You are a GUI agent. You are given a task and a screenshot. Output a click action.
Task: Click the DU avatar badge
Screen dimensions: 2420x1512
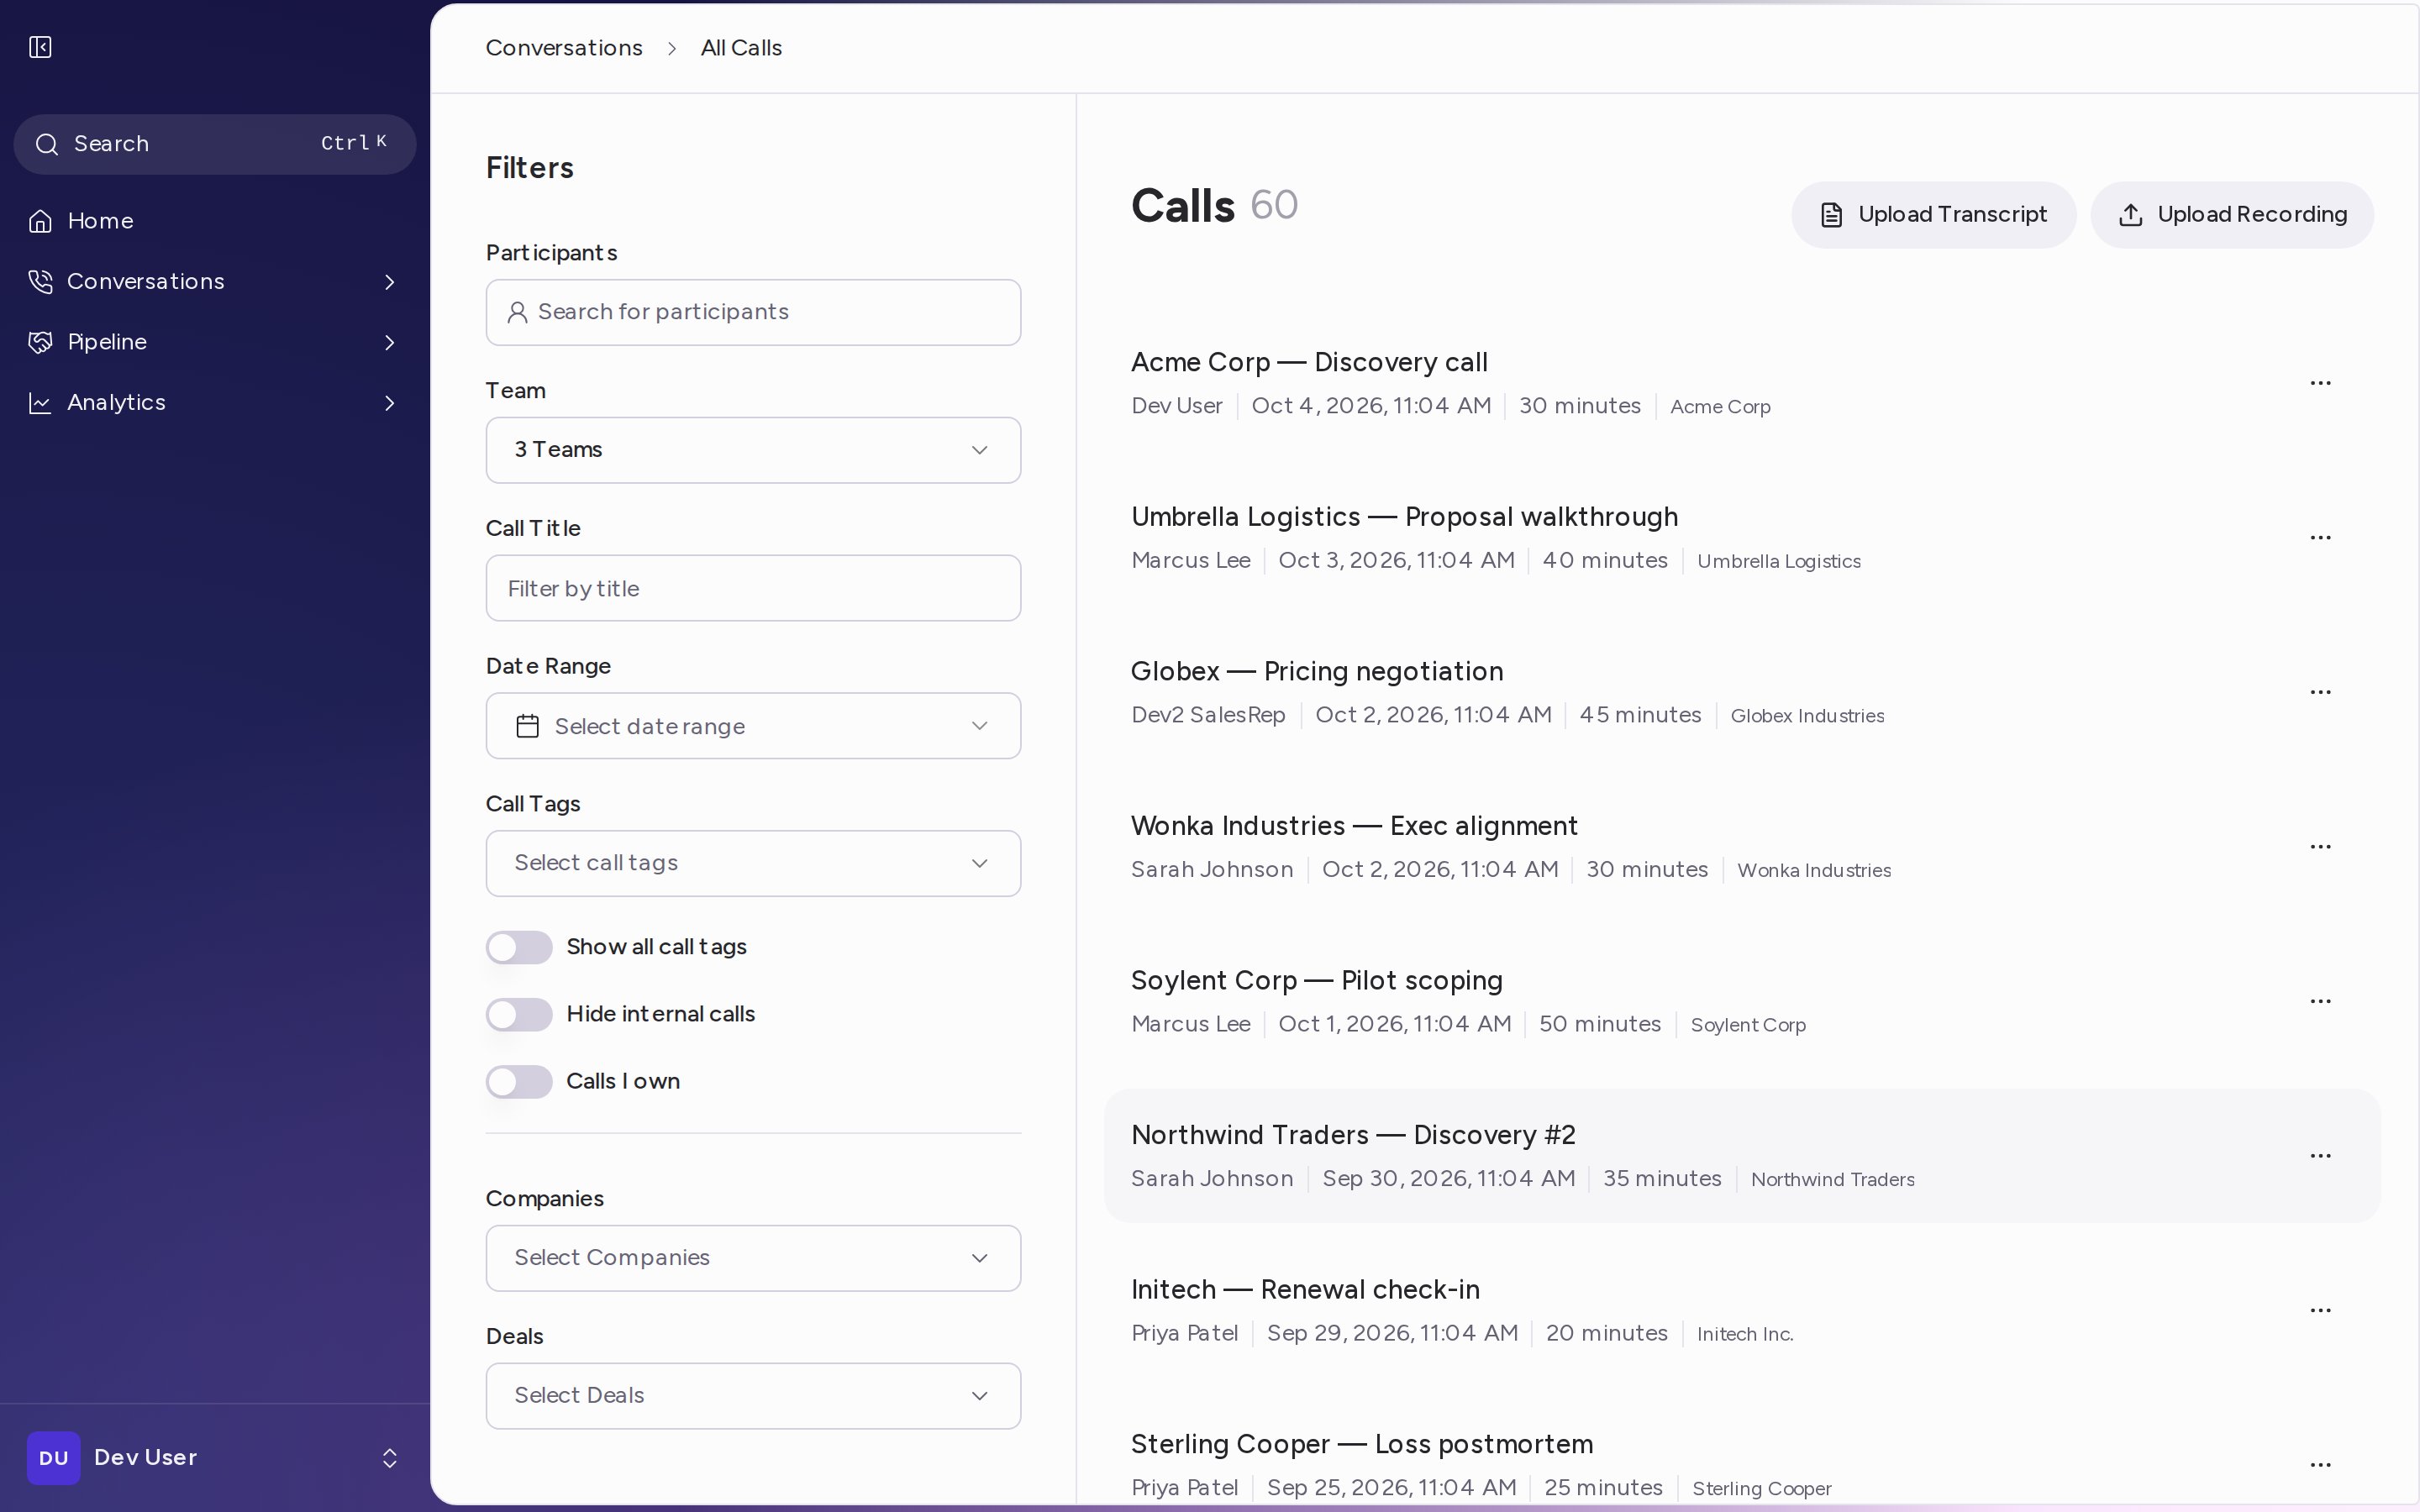54,1458
